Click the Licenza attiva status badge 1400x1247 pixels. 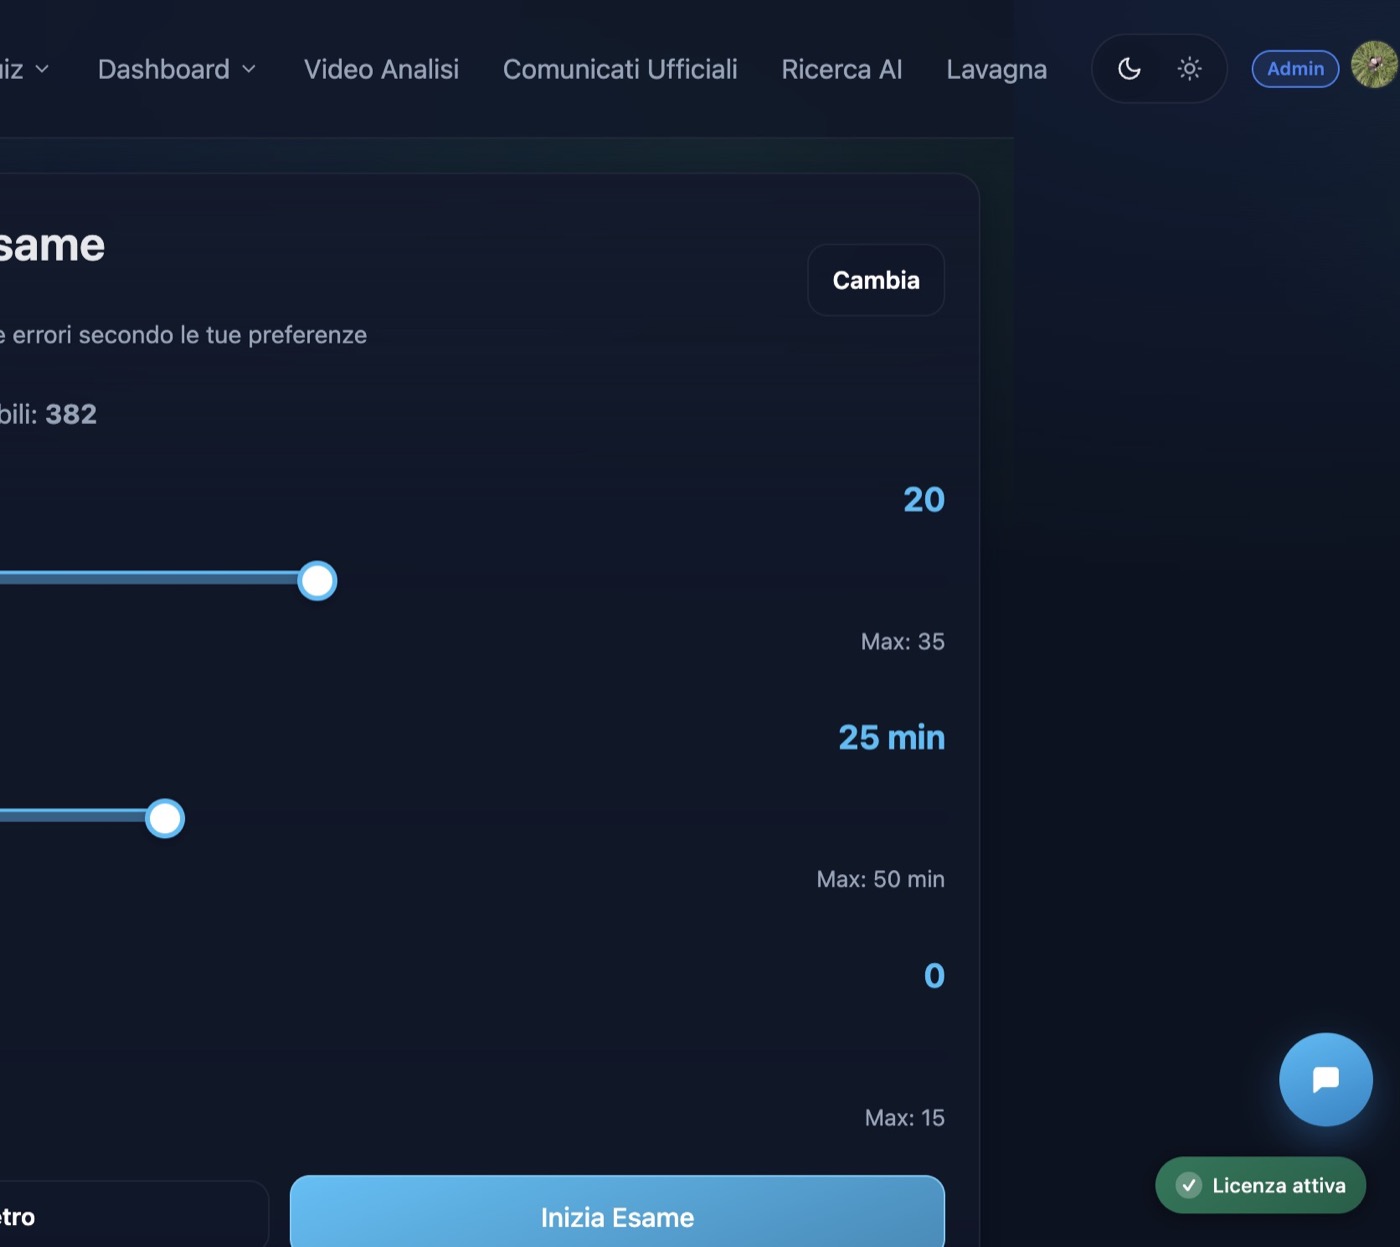(x=1260, y=1185)
